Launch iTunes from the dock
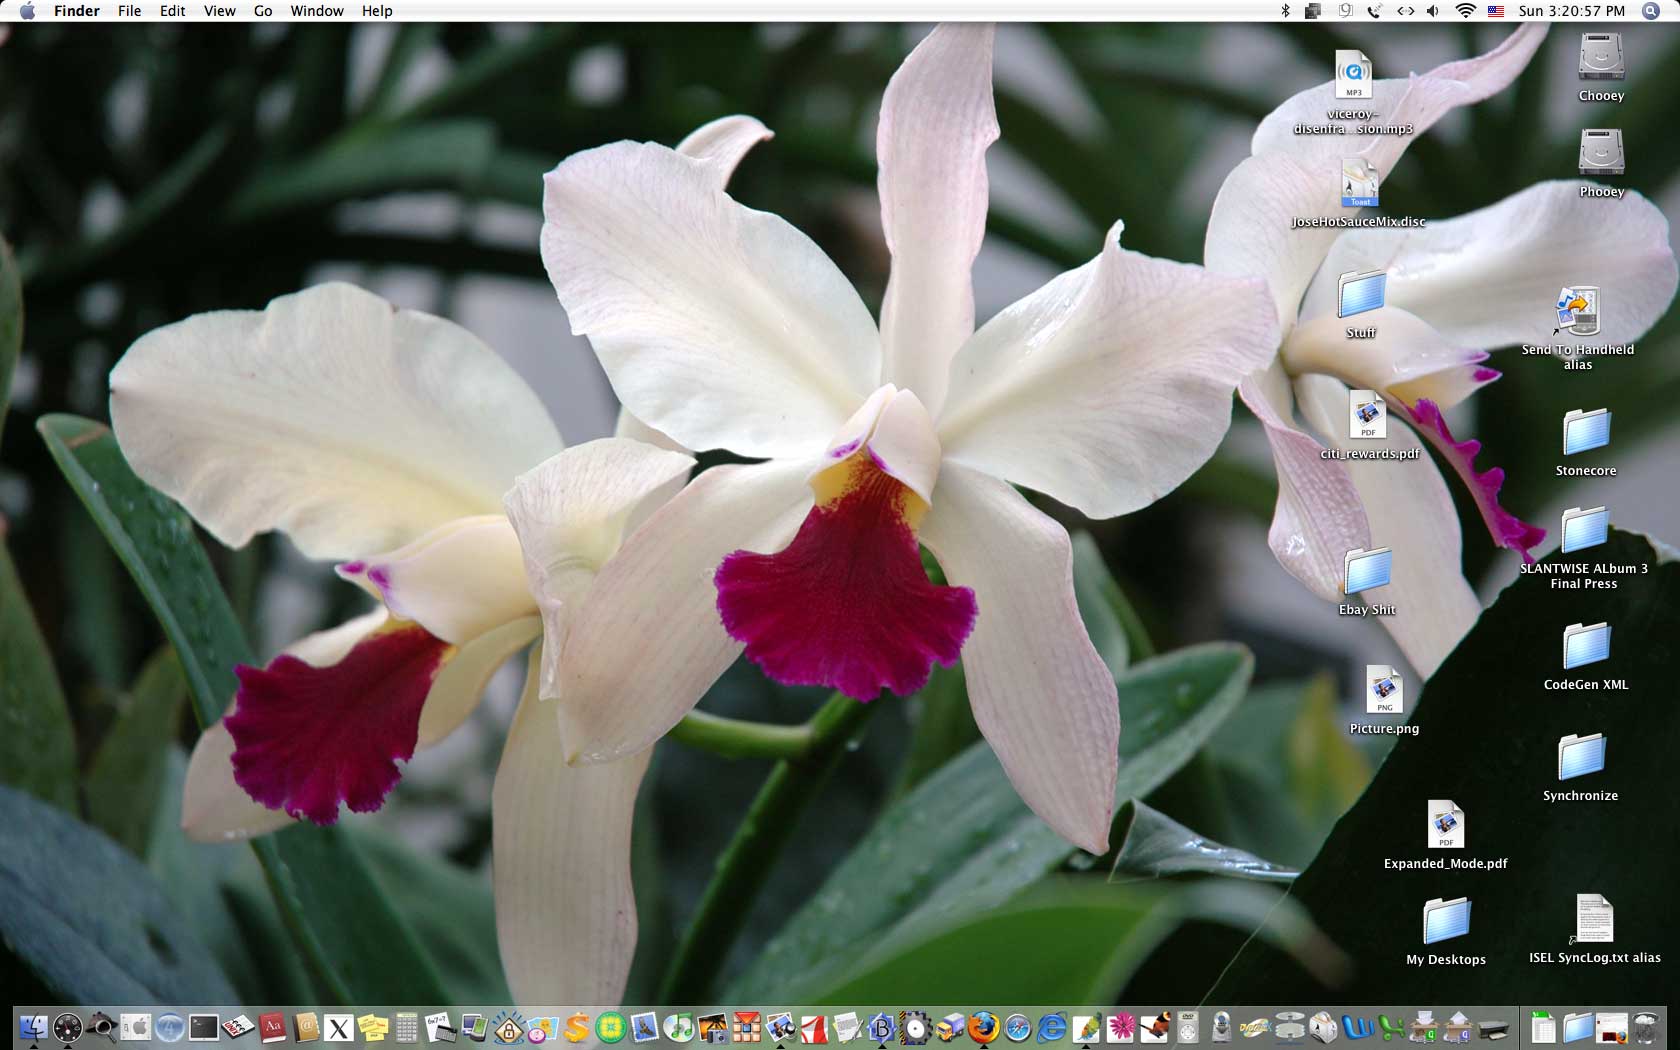The width and height of the screenshot is (1680, 1050). (x=679, y=1027)
